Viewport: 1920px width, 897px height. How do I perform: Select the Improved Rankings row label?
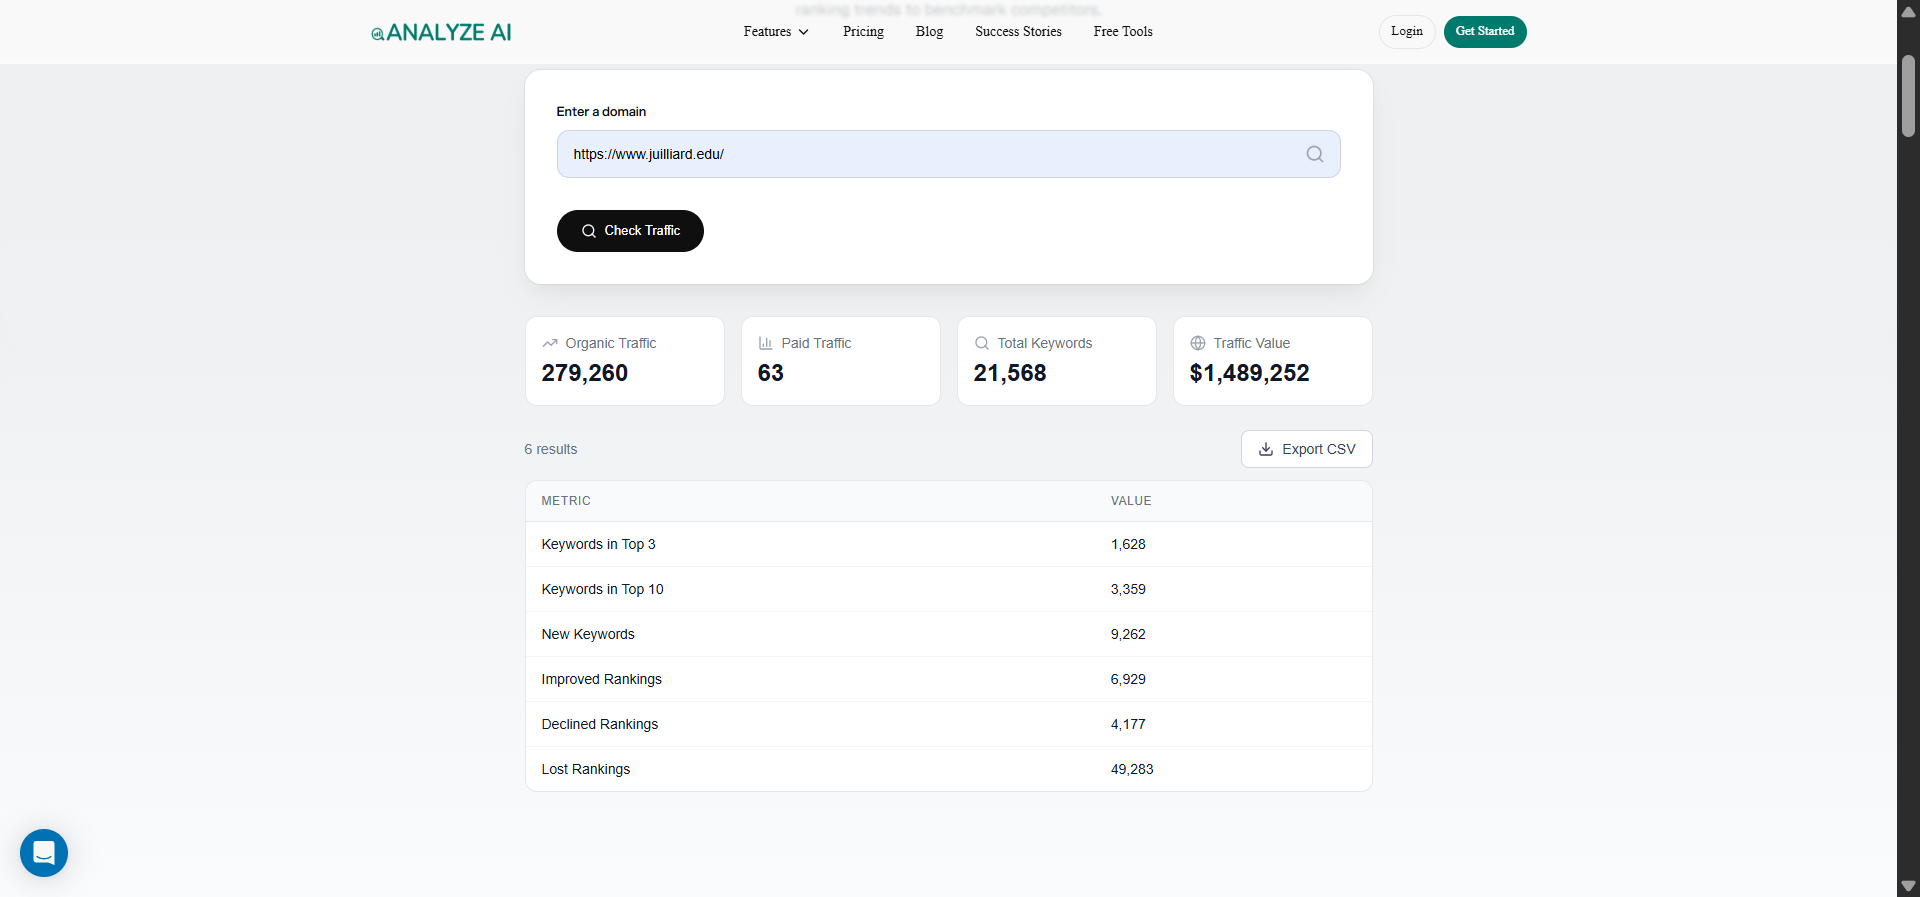pos(601,679)
